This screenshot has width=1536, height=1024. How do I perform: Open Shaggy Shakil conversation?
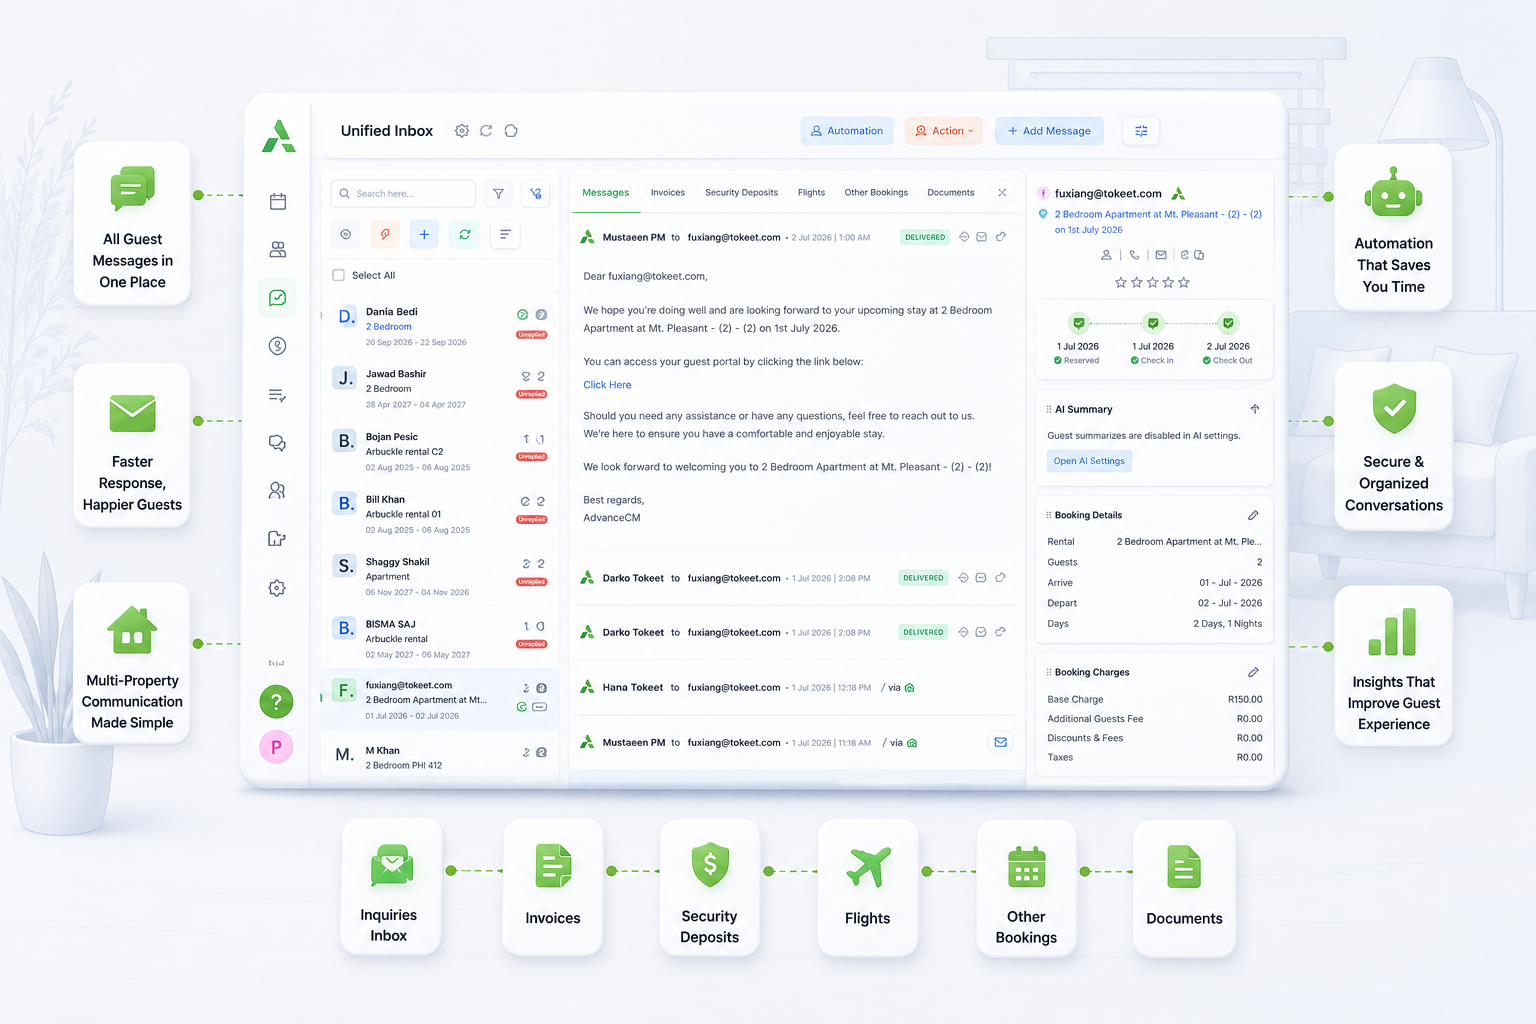pyautogui.click(x=440, y=577)
